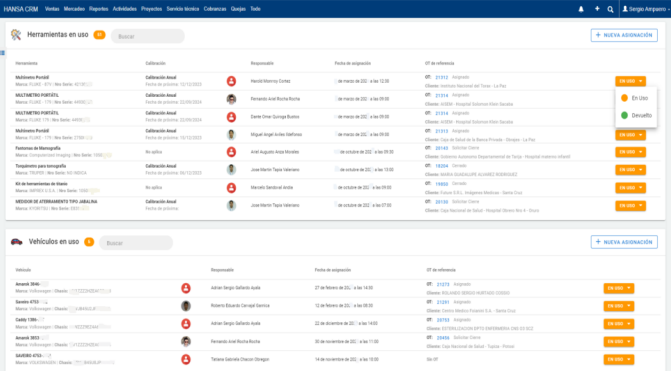The image size is (671, 371).
Task: Open OT link 20143
Action: [x=441, y=148]
